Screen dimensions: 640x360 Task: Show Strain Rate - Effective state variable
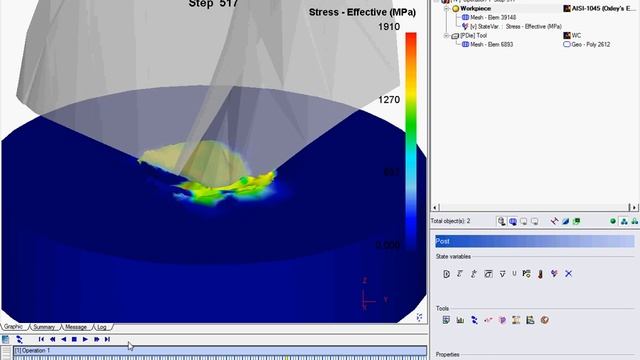point(473,274)
